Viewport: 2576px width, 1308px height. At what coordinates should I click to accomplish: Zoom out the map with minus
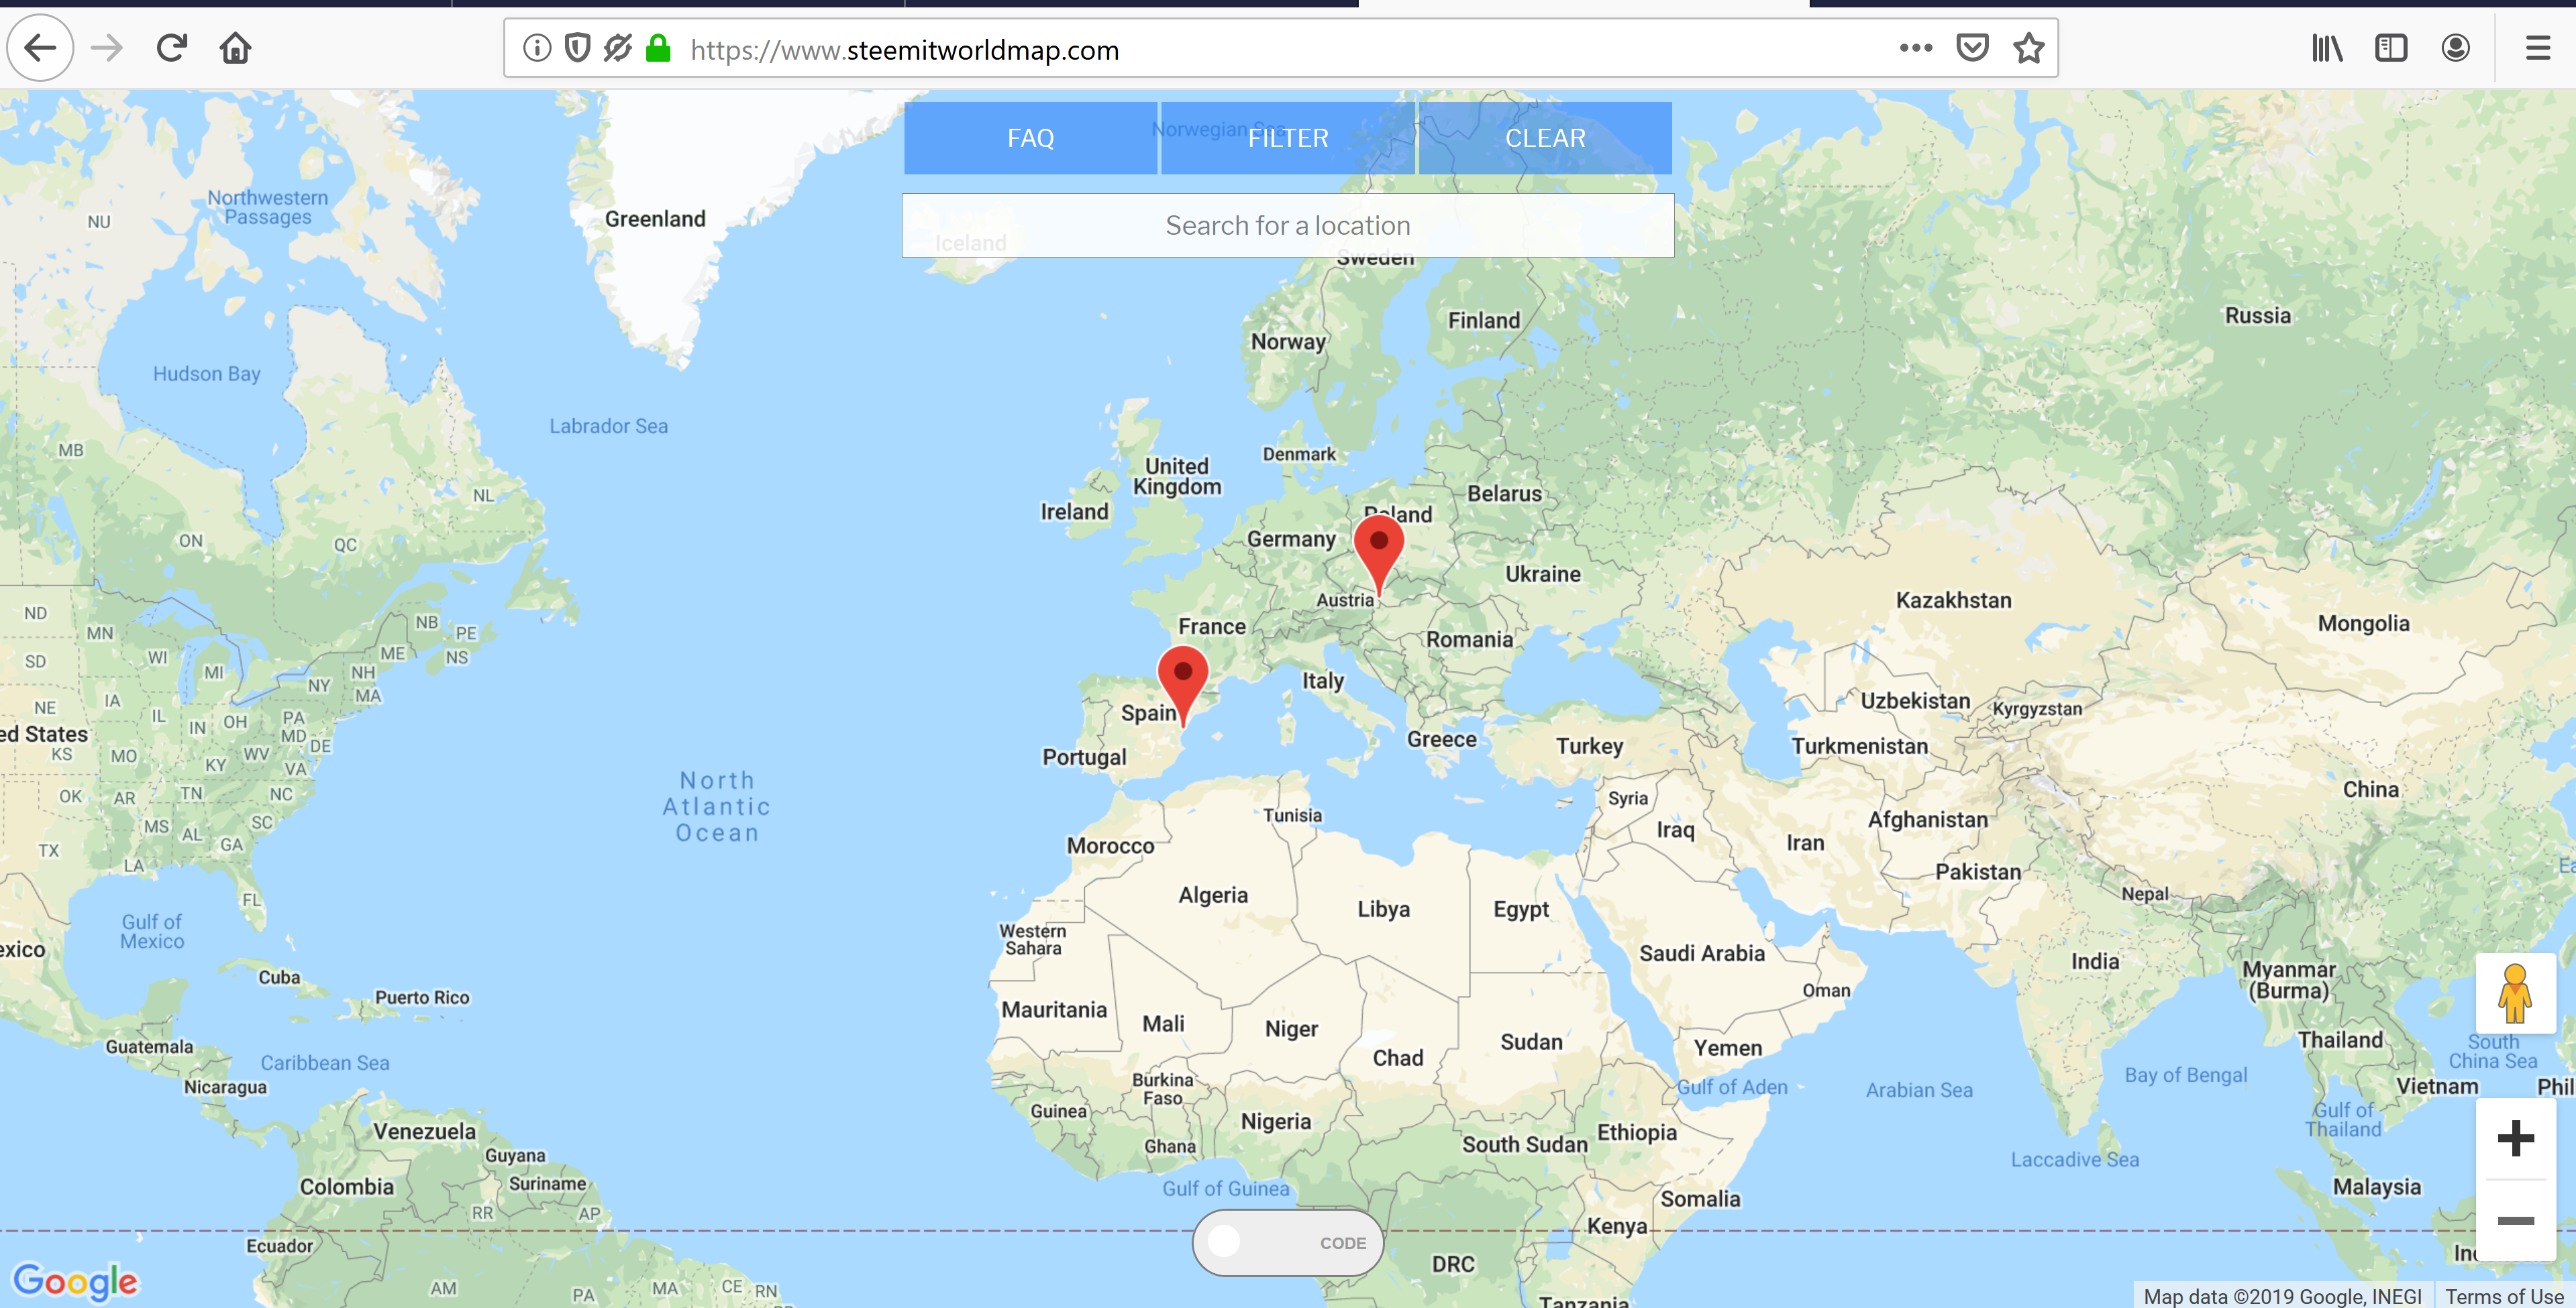[x=2516, y=1221]
